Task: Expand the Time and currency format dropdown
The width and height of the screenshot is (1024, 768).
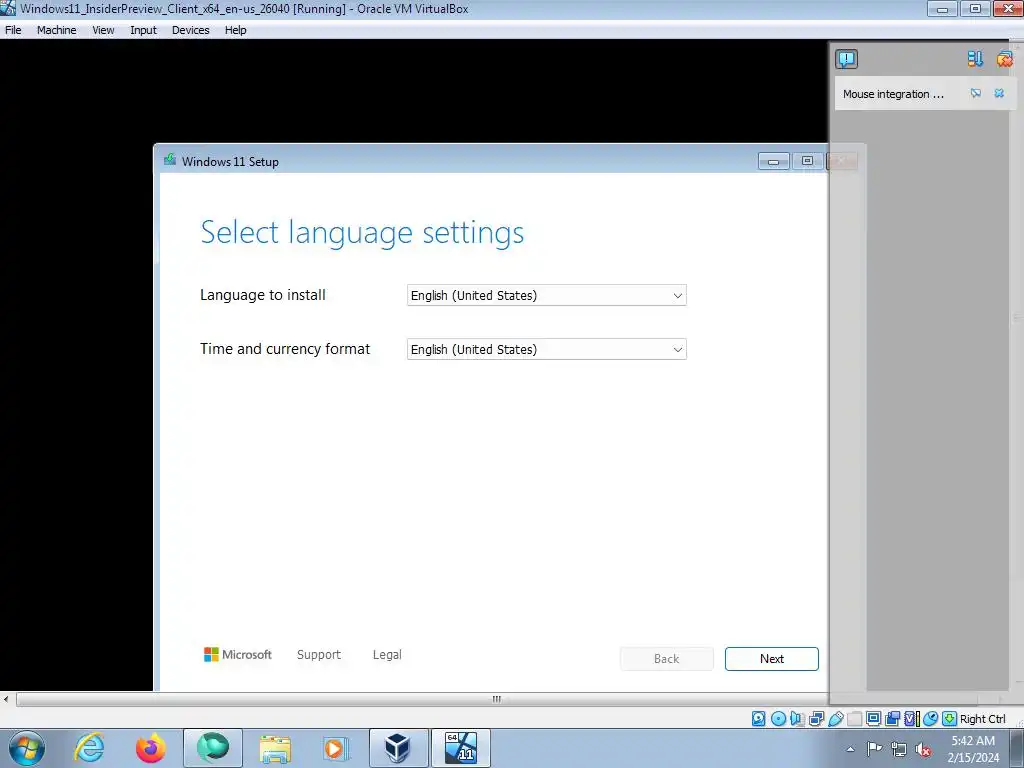Action: point(547,349)
